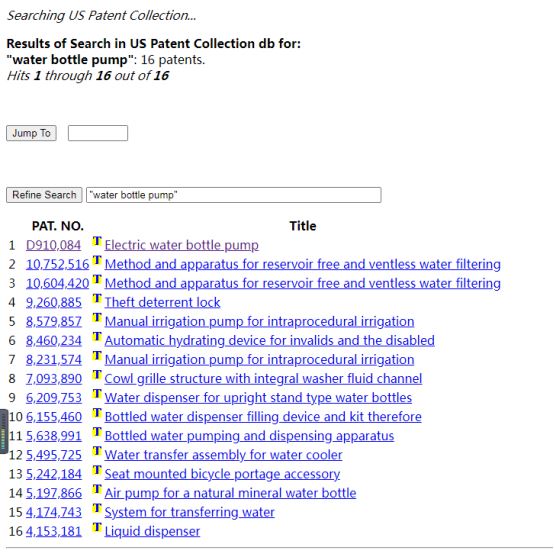Open Bottled water pumping and dispensing title
The image size is (554, 557).
click(249, 436)
